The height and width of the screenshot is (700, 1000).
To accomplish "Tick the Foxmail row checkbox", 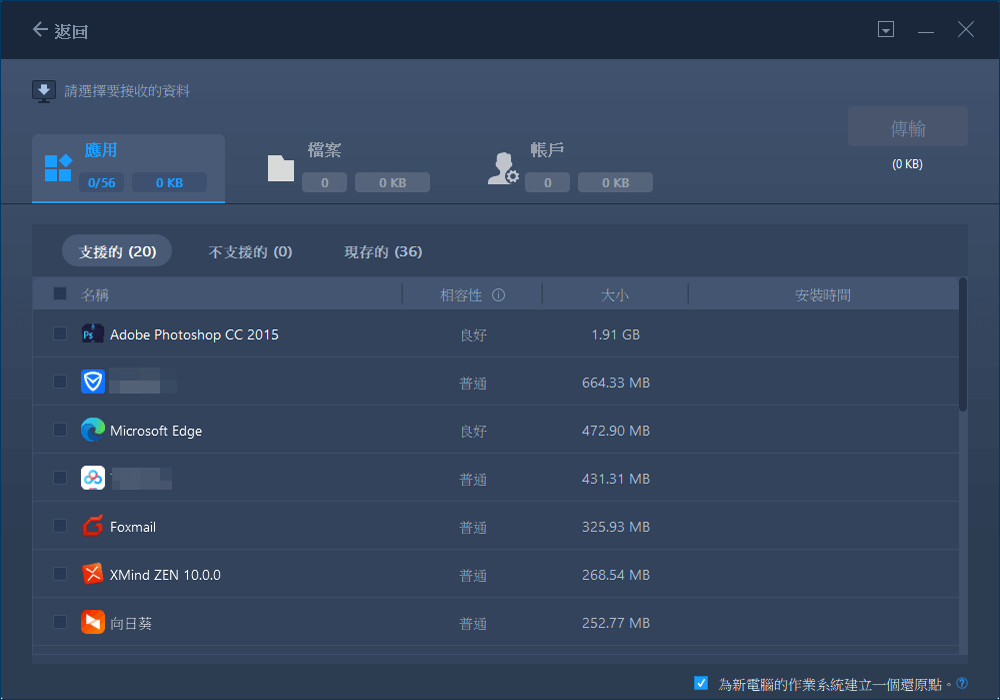I will pyautogui.click(x=60, y=526).
